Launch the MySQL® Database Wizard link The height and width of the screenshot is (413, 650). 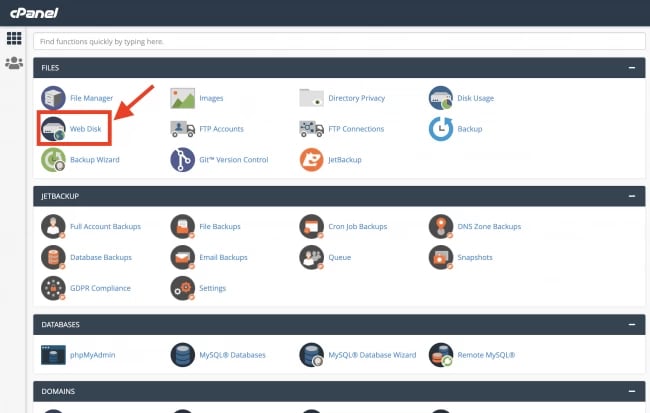click(372, 355)
